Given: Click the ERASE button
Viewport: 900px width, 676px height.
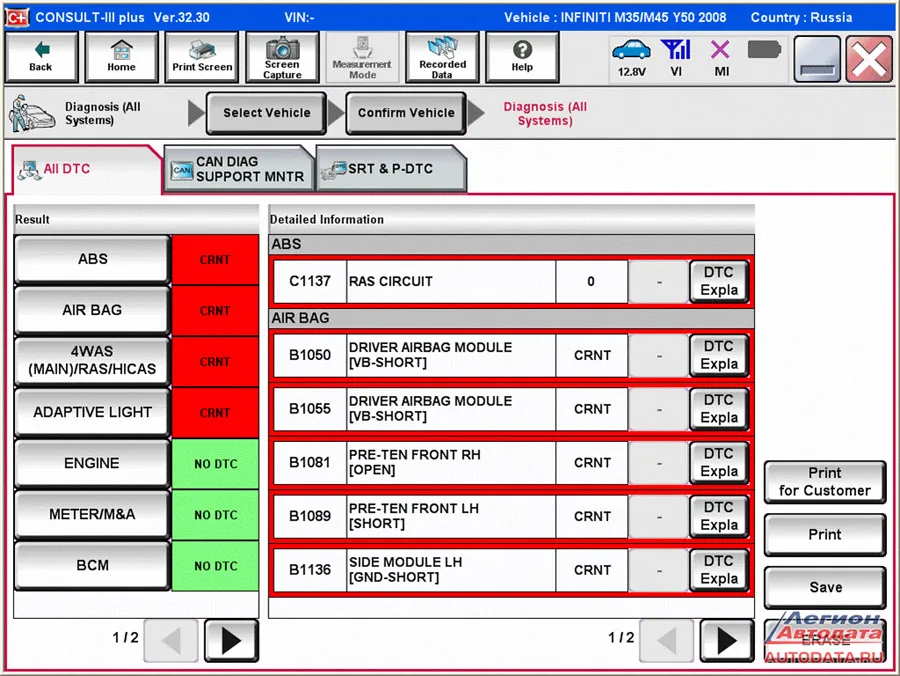Looking at the screenshot, I should [x=825, y=640].
